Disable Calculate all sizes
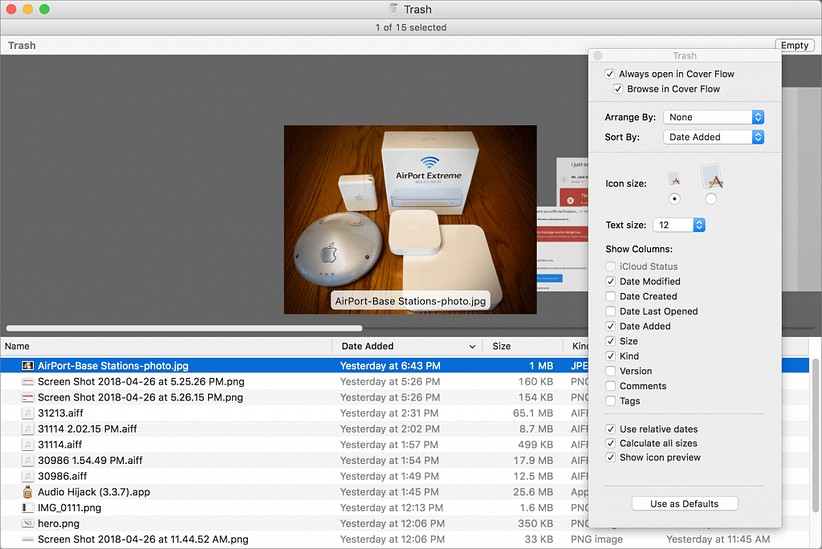This screenshot has width=822, height=549. click(x=610, y=443)
